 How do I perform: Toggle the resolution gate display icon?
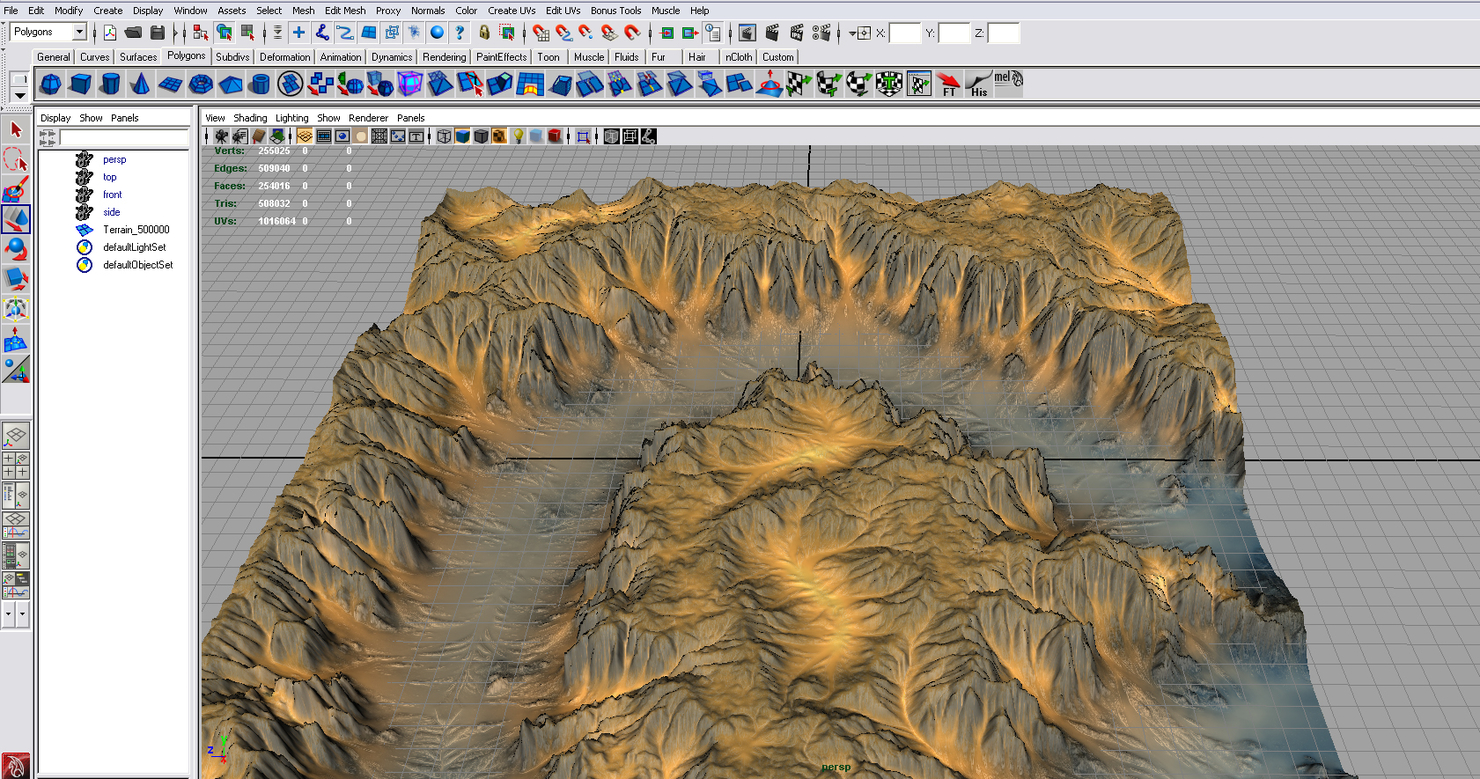pyautogui.click(x=342, y=136)
